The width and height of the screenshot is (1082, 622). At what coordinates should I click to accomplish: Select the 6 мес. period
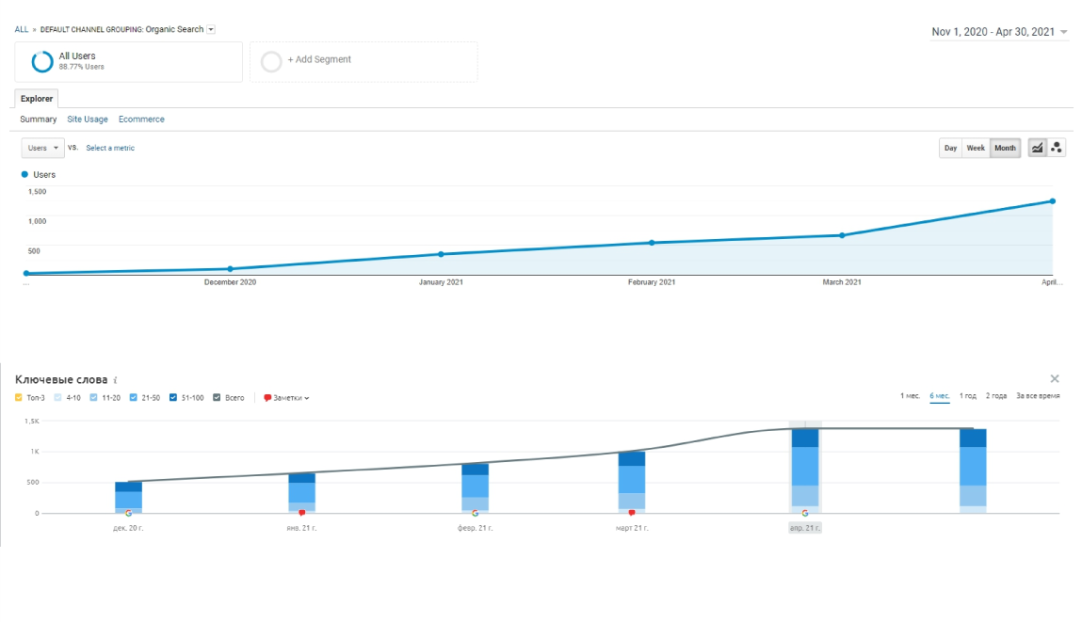(x=939, y=396)
